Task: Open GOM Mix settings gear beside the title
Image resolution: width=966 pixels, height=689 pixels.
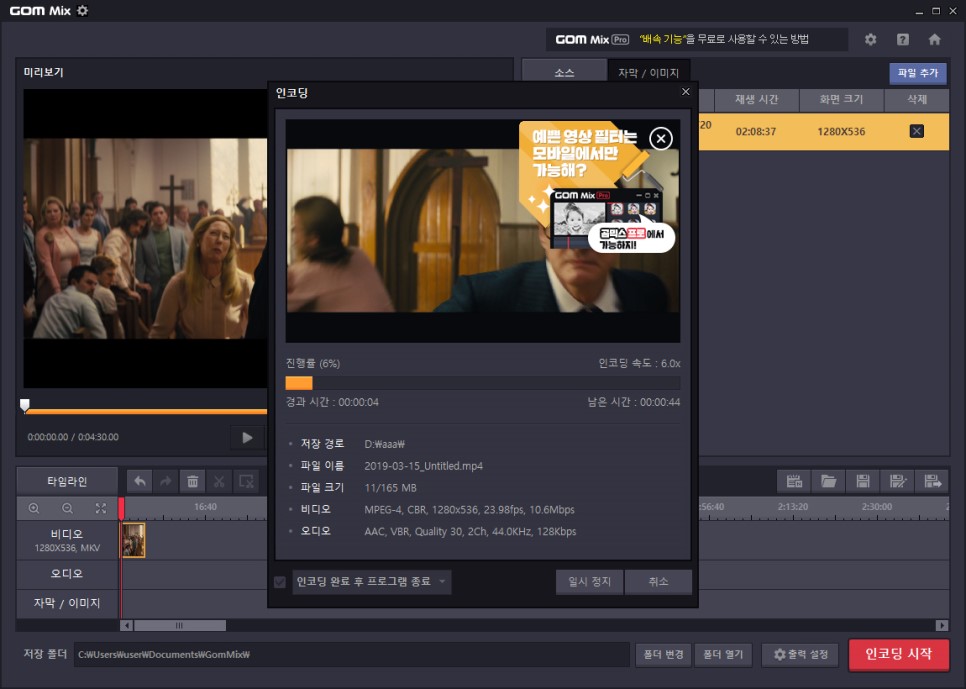Action: coord(83,10)
